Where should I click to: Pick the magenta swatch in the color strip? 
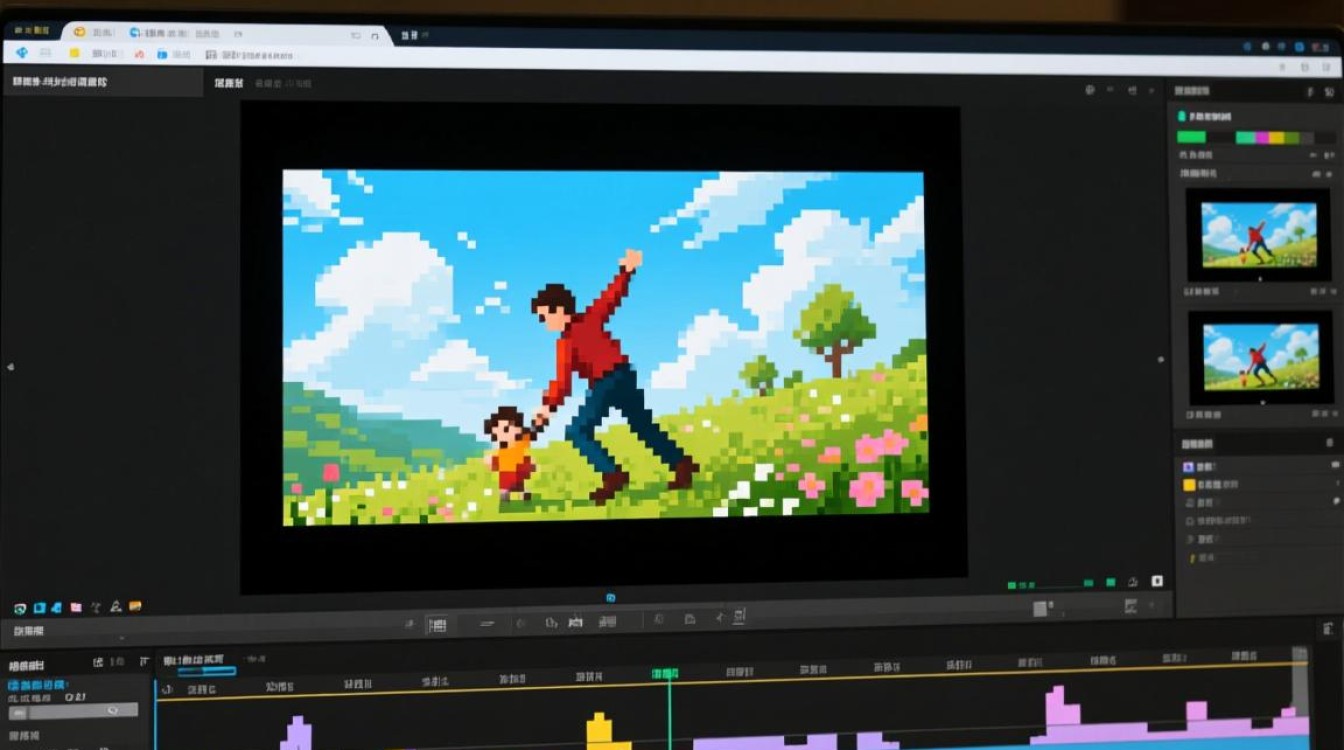(x=1262, y=137)
